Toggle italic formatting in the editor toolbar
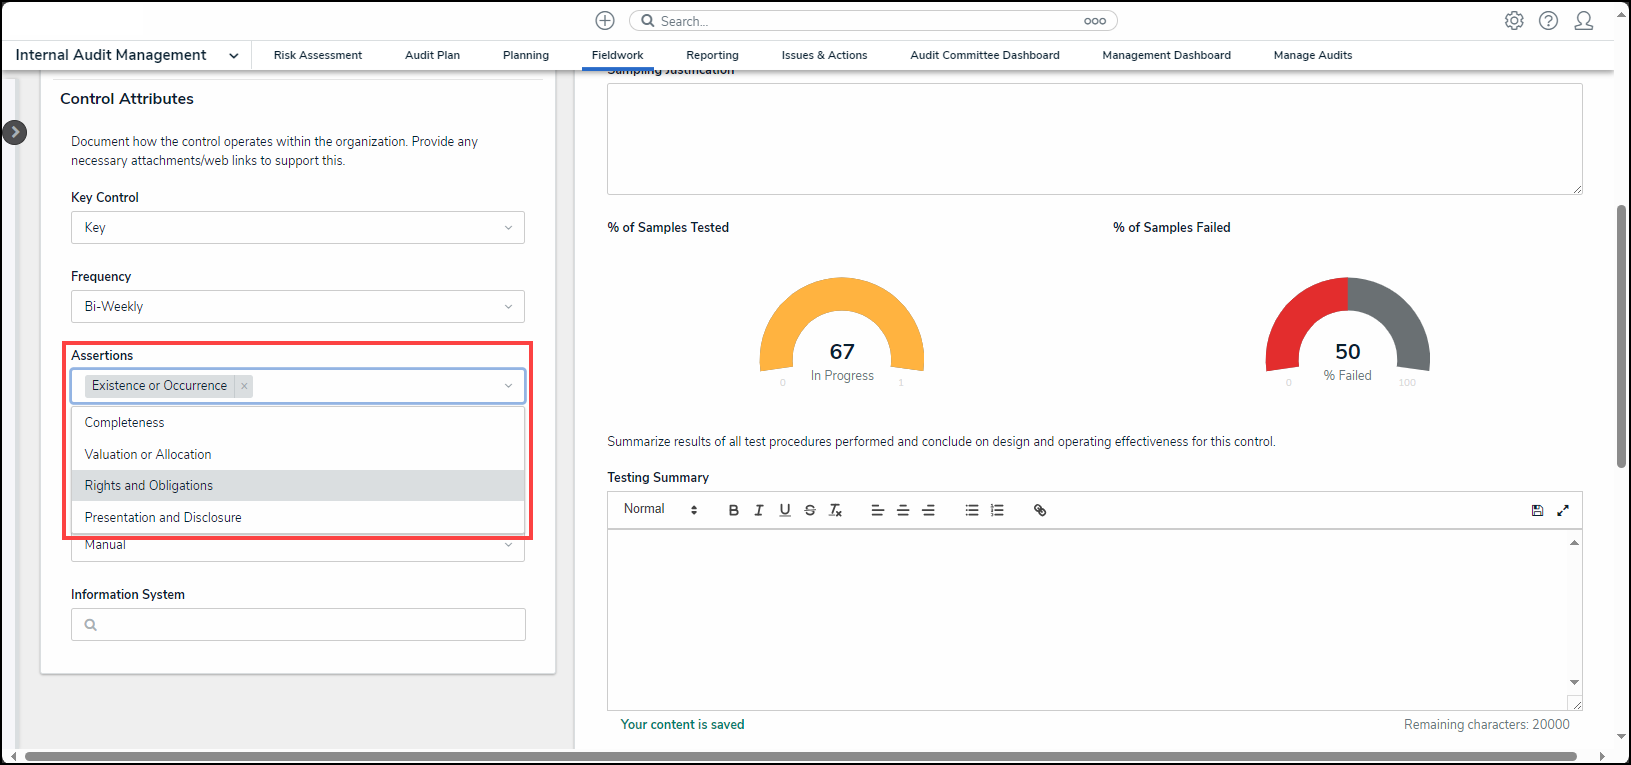This screenshot has height=765, width=1631. click(759, 510)
